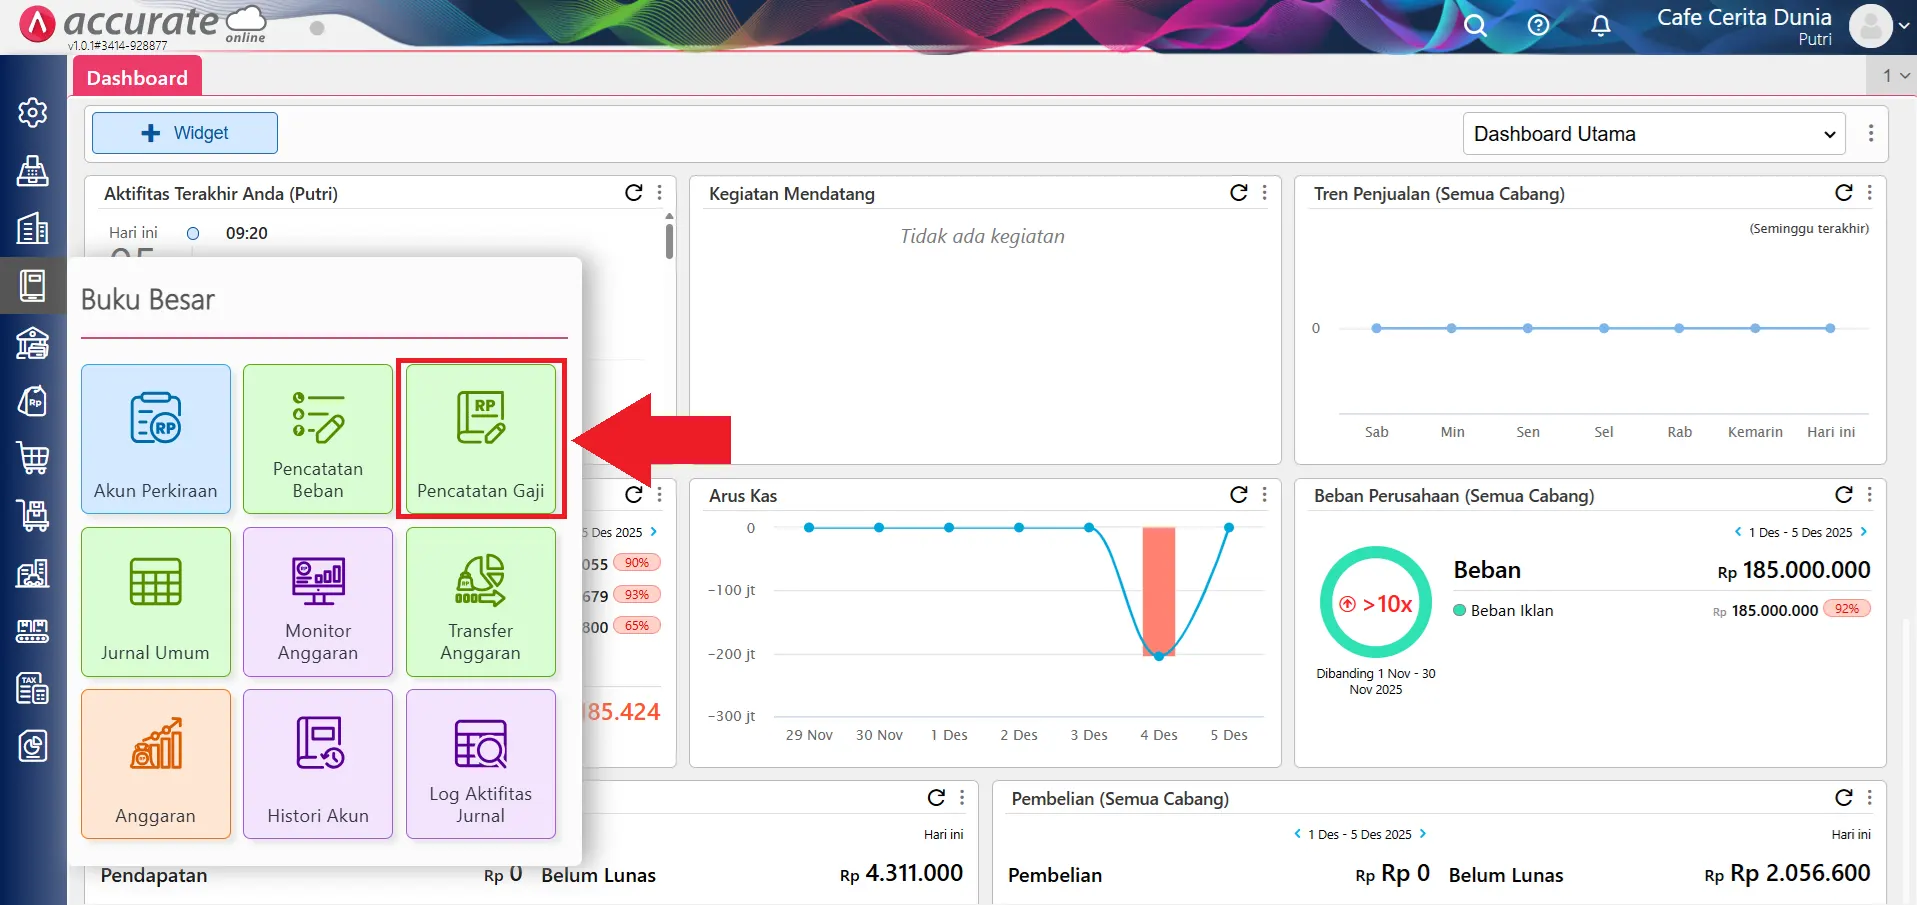Switch to the Dashboard tab
This screenshot has width=1917, height=905.
coord(137,78)
